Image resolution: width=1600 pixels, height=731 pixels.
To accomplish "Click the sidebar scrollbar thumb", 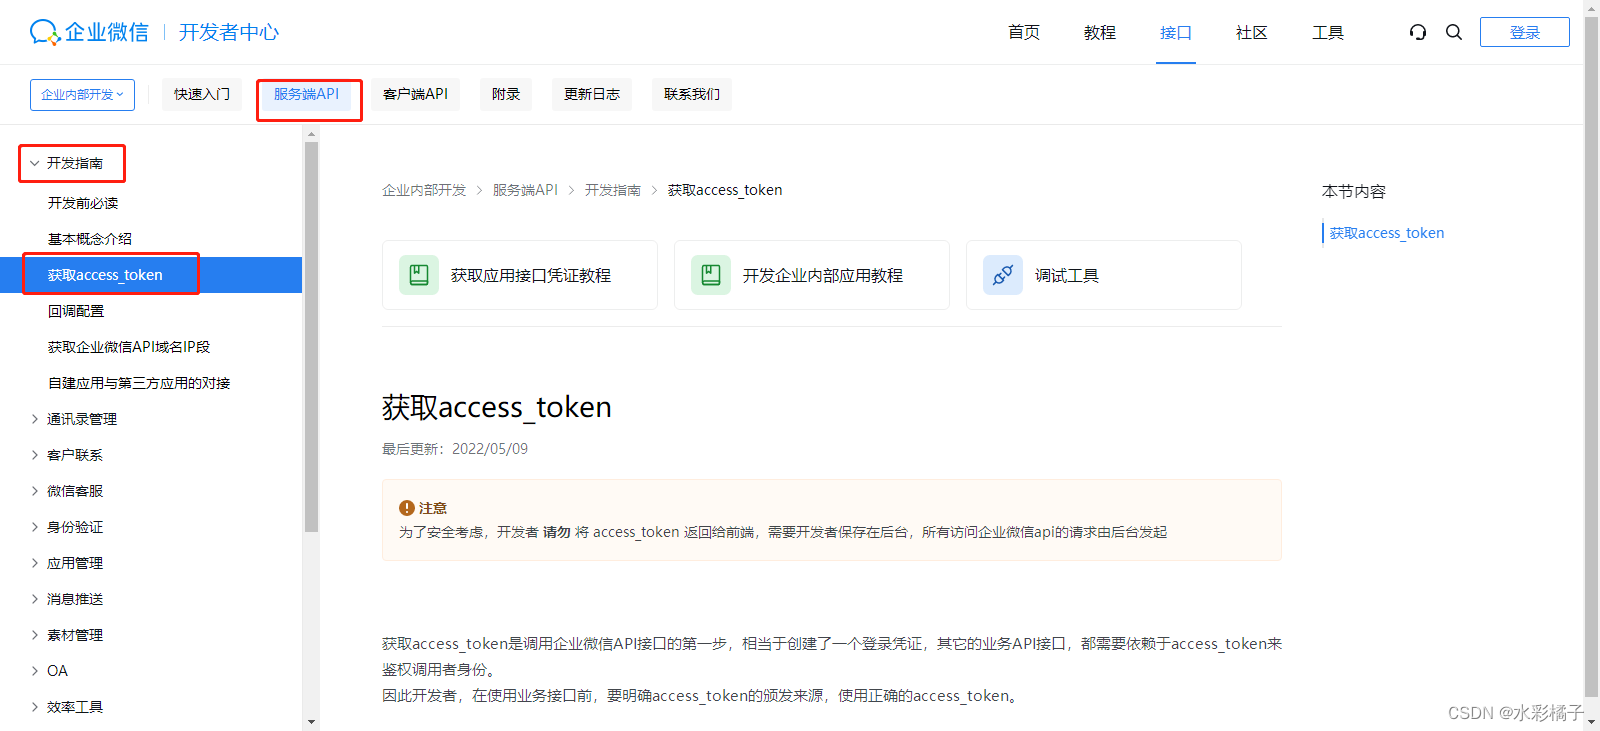I will point(311,337).
